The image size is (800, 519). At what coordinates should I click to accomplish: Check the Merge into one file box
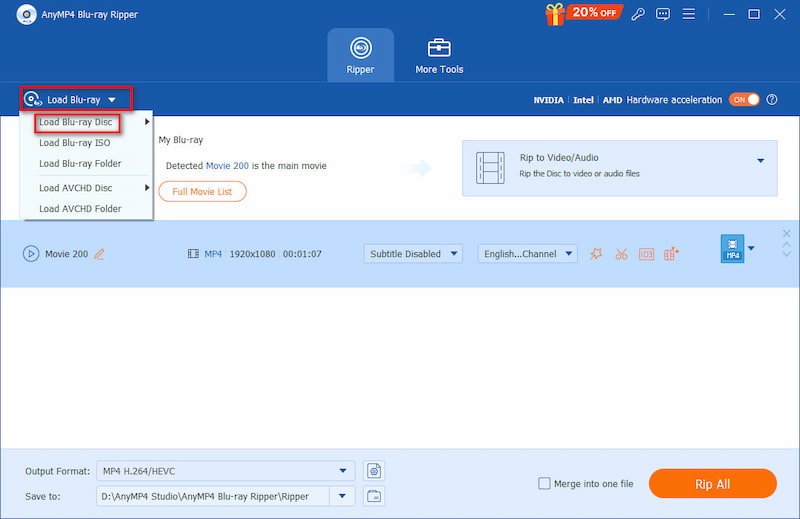[544, 484]
